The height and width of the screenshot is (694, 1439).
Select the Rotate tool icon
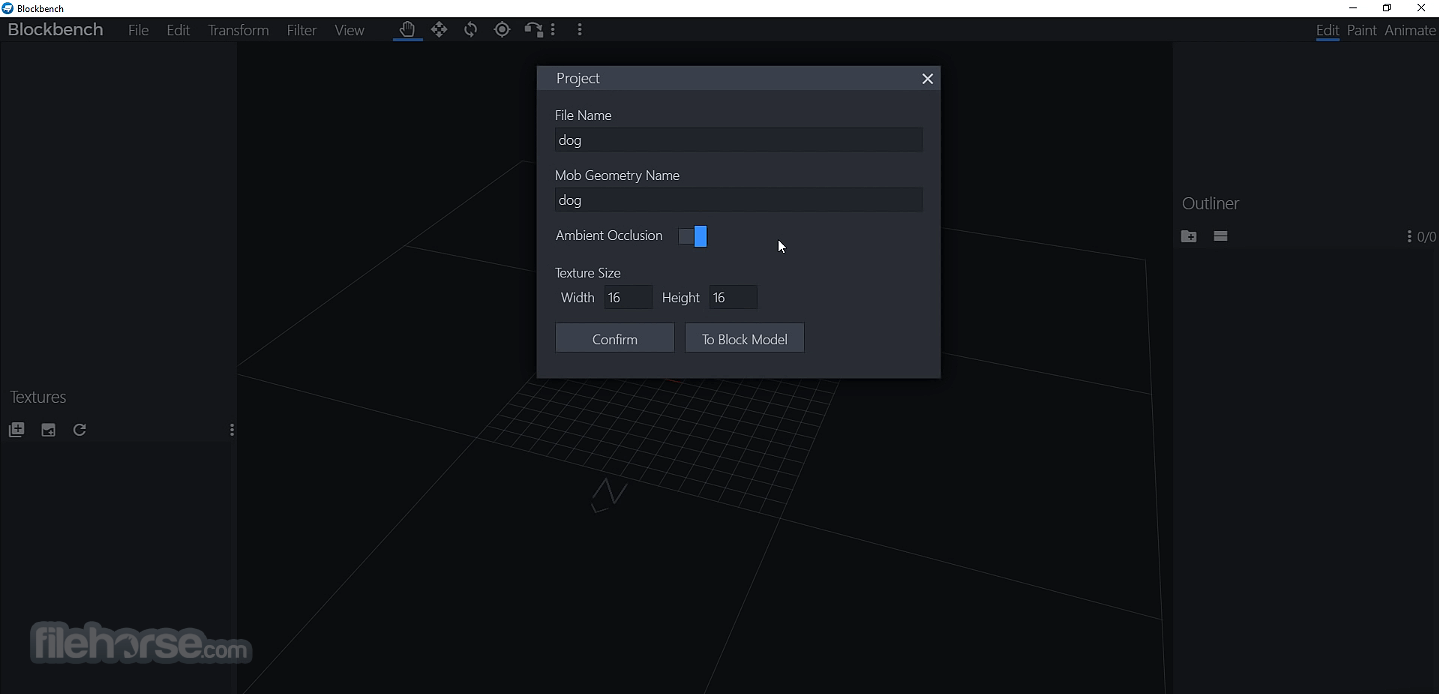471,30
